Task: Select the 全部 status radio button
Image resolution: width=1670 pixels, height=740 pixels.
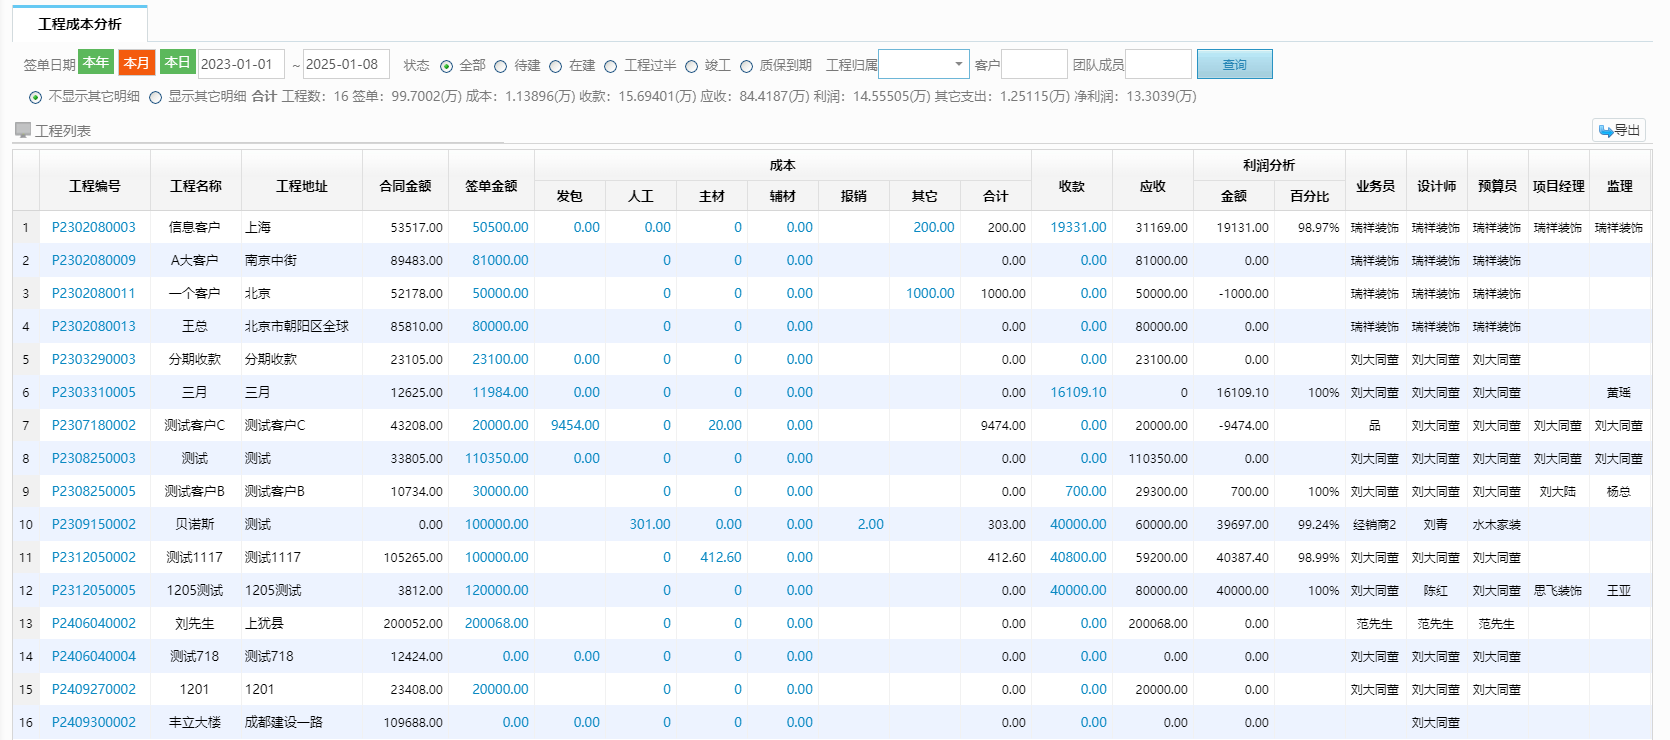Action: click(x=446, y=66)
